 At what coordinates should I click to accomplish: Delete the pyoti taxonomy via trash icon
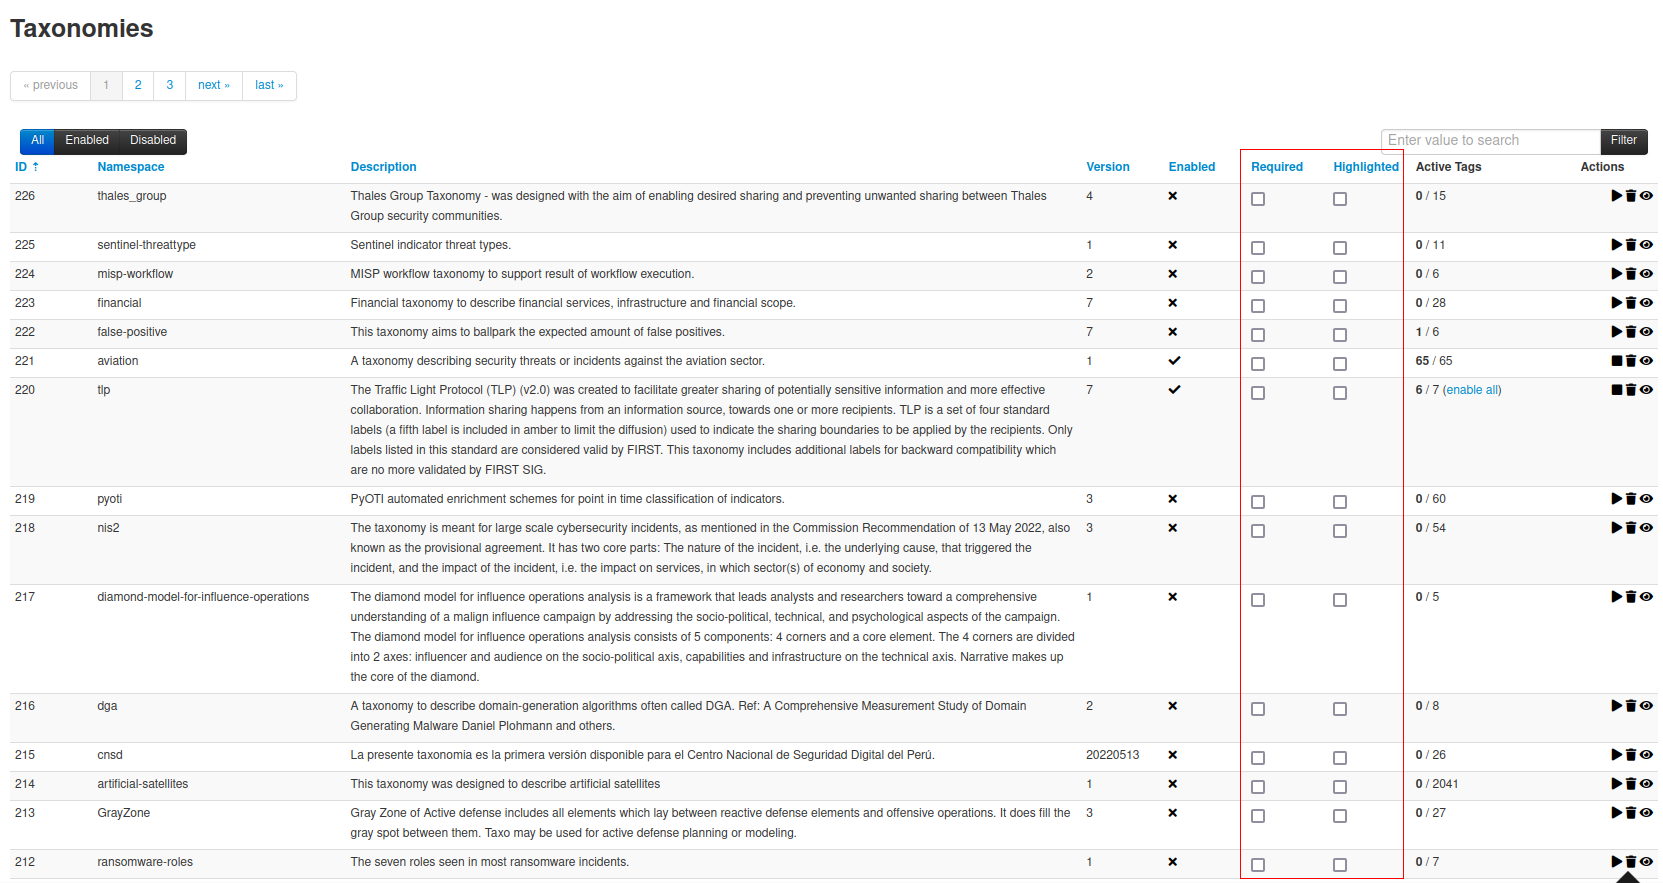(1631, 499)
